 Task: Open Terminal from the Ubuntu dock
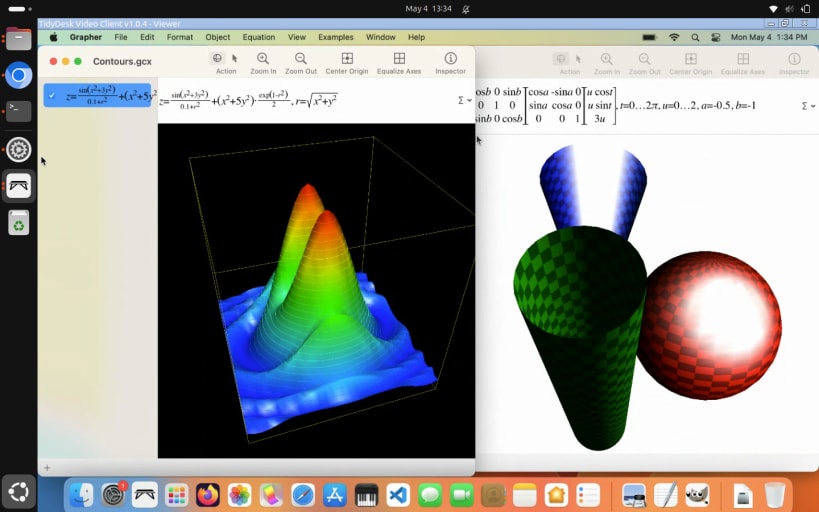coord(19,111)
